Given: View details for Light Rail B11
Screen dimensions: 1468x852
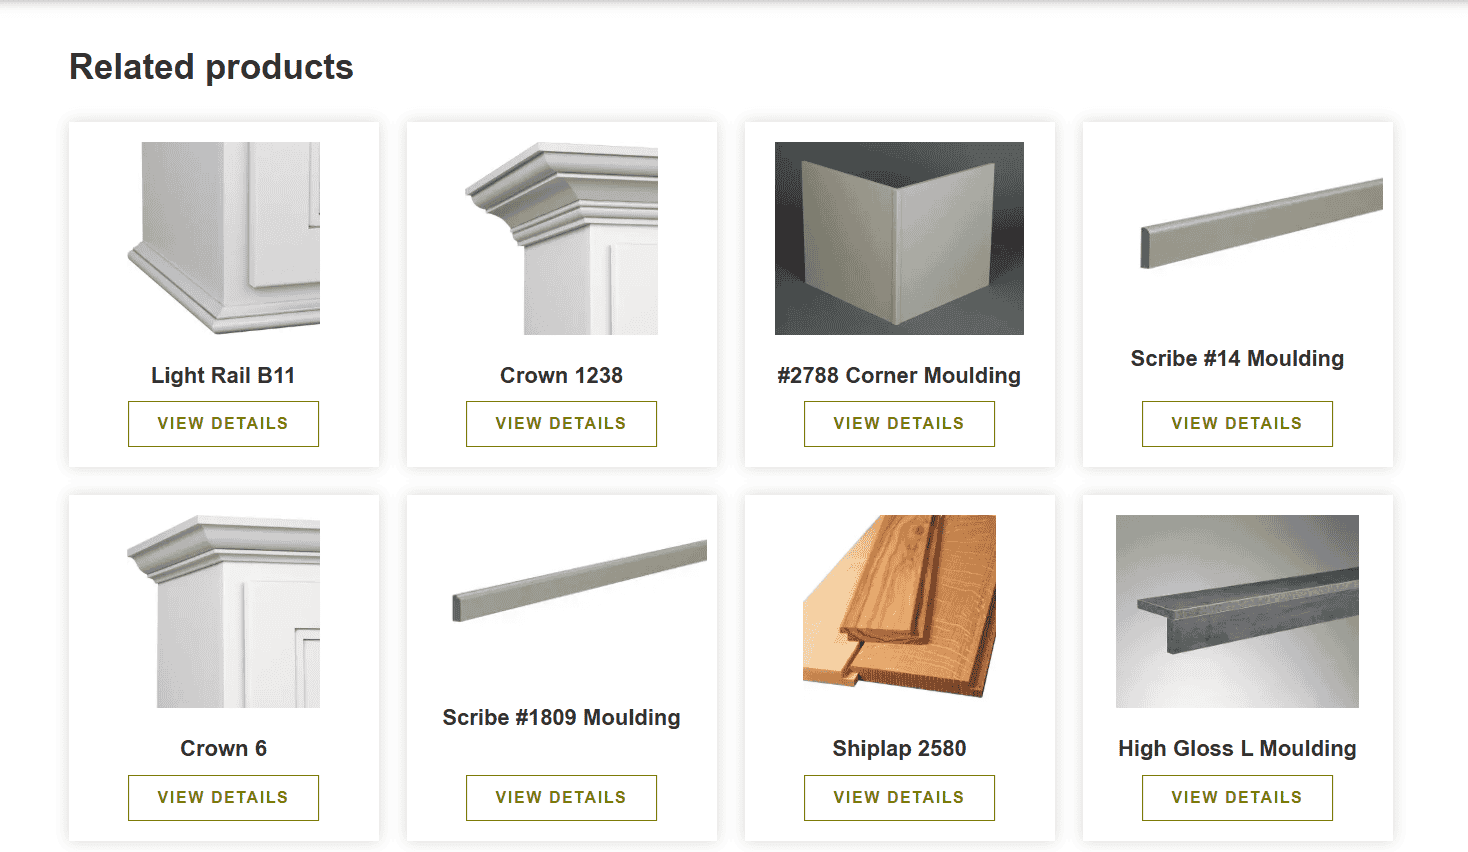Looking at the screenshot, I should pos(223,424).
